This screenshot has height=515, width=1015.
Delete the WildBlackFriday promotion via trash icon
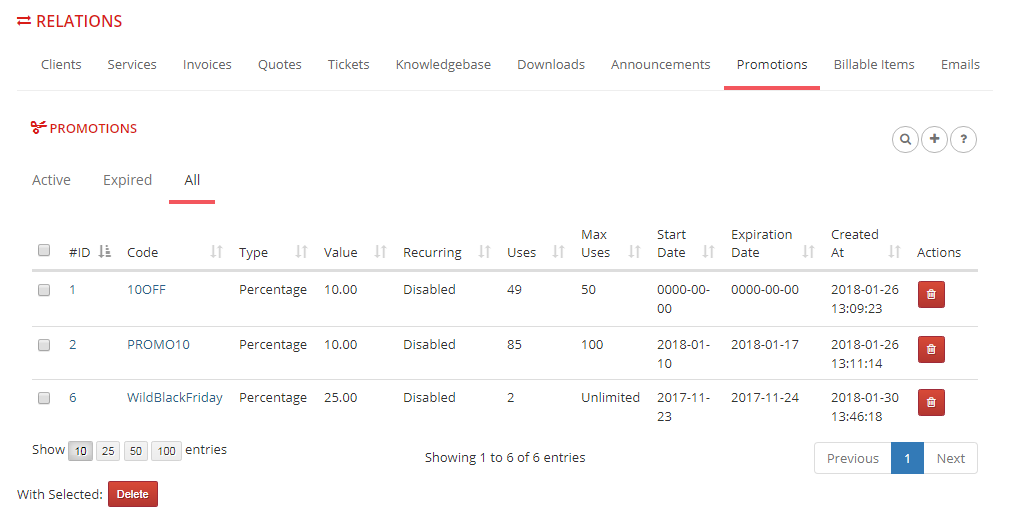point(931,402)
